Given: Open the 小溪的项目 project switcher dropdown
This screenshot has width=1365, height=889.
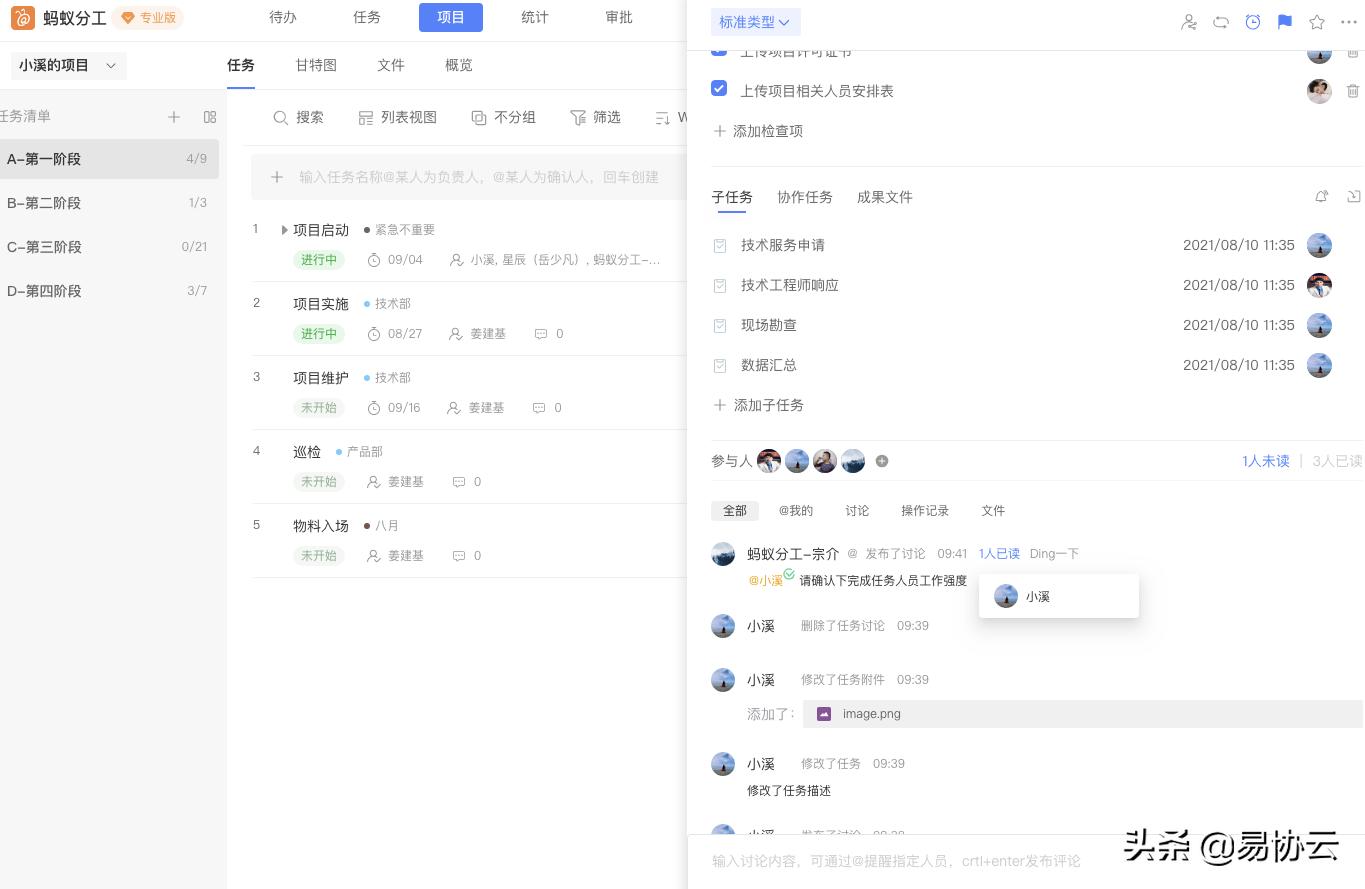Looking at the screenshot, I should 68,65.
